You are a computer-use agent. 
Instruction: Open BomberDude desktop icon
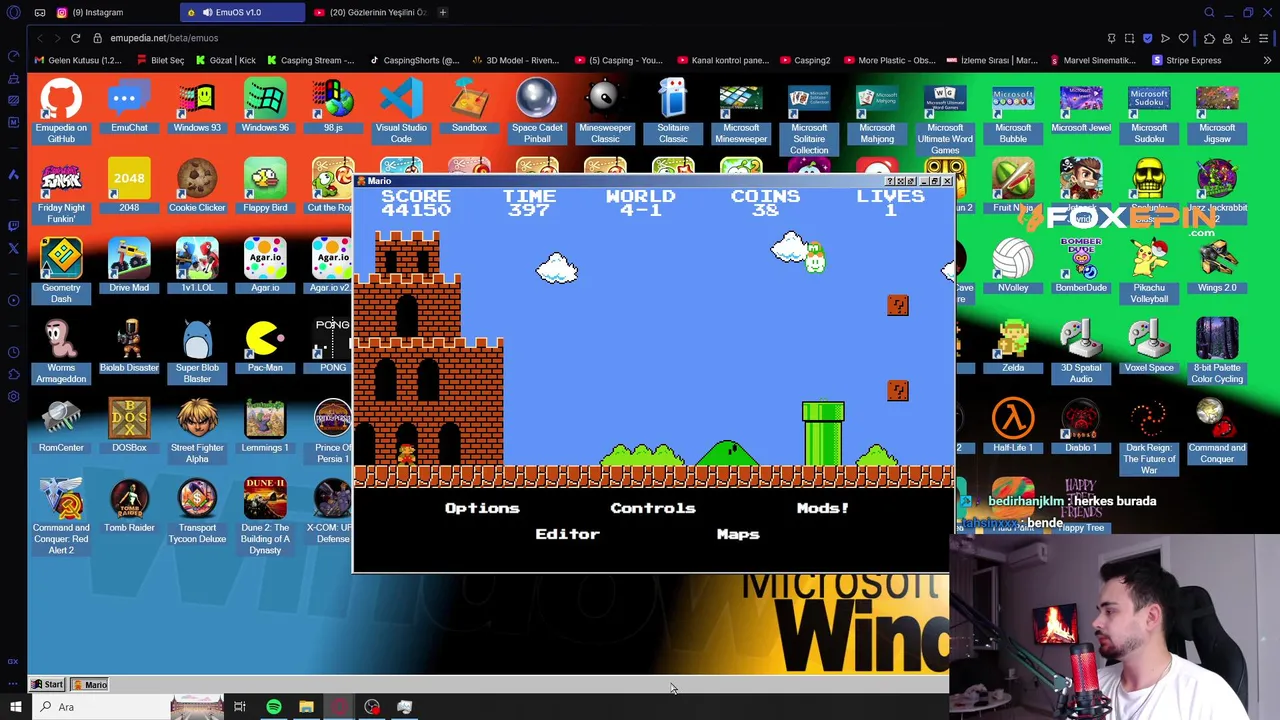[x=1081, y=265]
